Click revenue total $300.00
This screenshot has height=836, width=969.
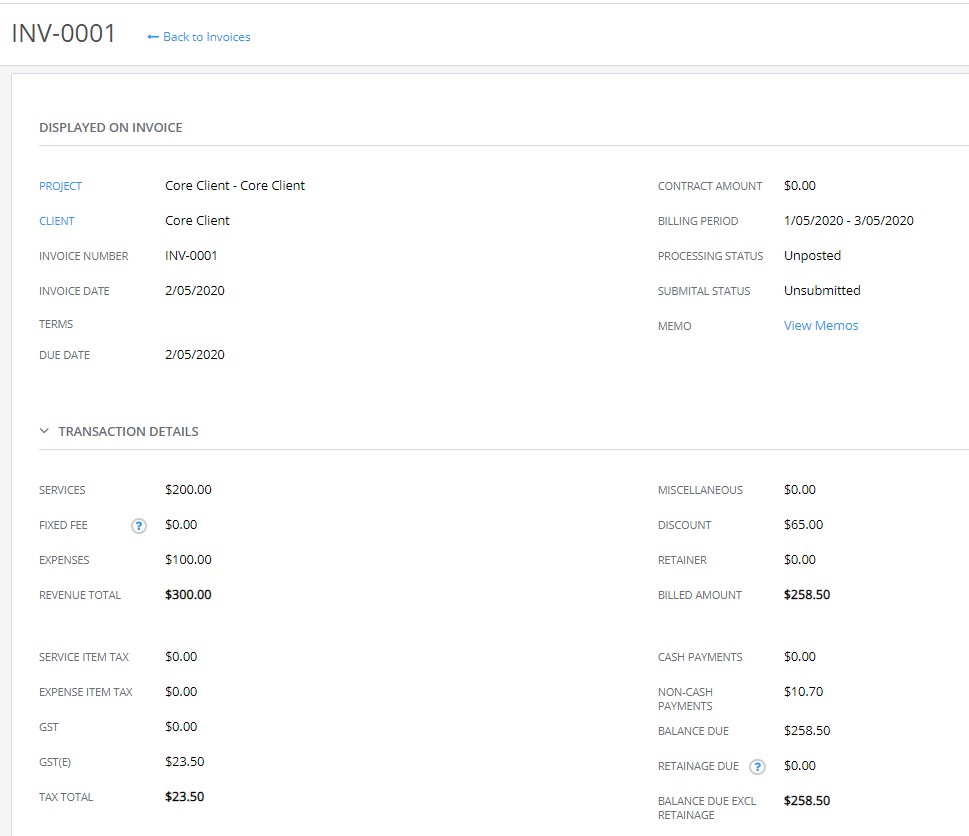(x=188, y=594)
